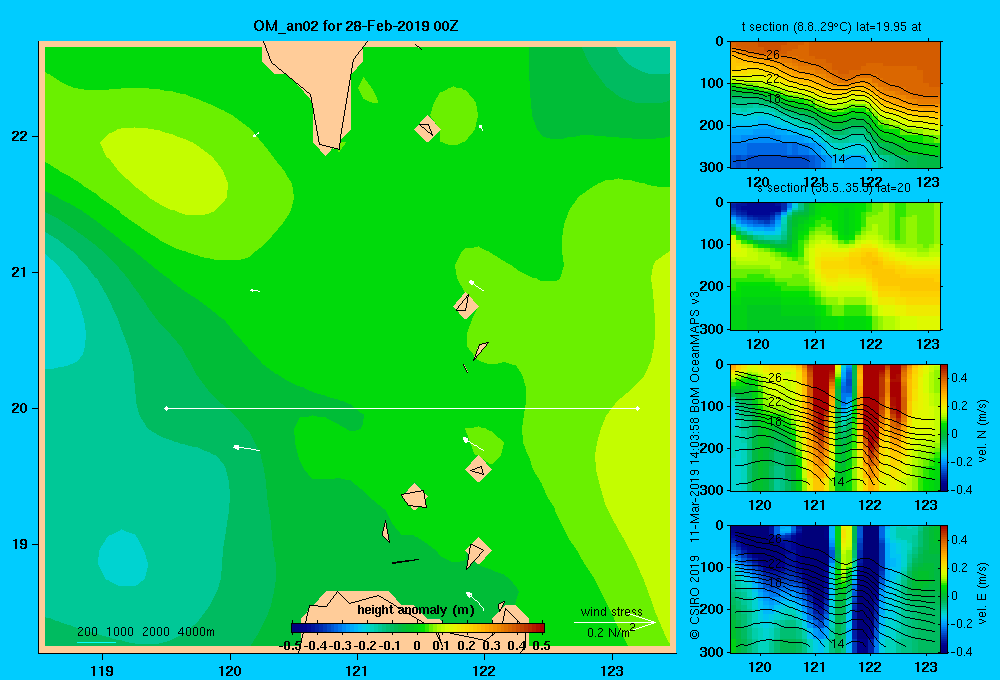Click the vel. N color scale bar
This screenshot has height=680, width=1000.
pos(945,427)
